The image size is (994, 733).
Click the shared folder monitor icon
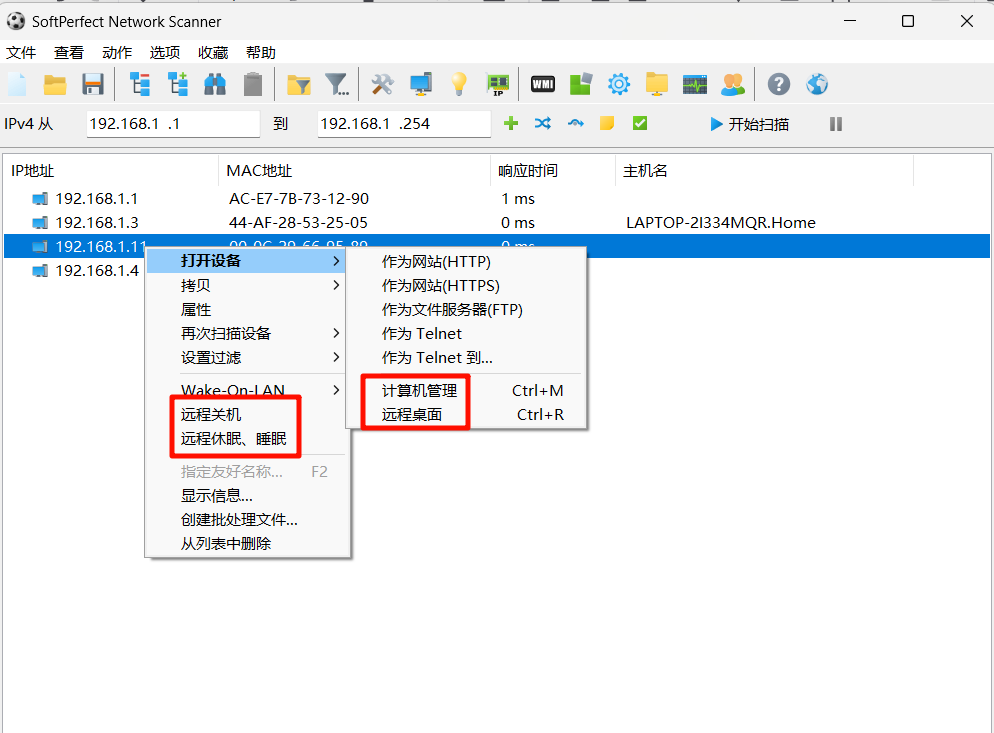[x=657, y=84]
